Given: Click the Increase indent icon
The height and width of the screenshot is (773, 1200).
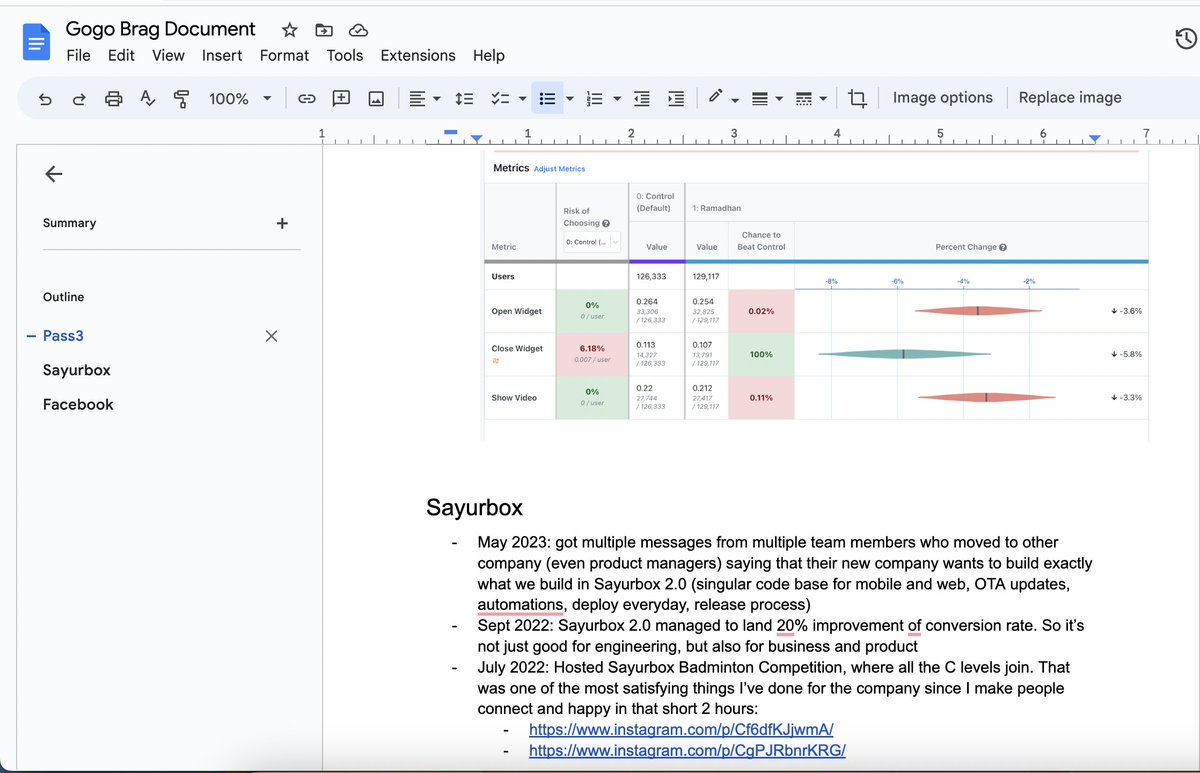Looking at the screenshot, I should click(x=676, y=98).
